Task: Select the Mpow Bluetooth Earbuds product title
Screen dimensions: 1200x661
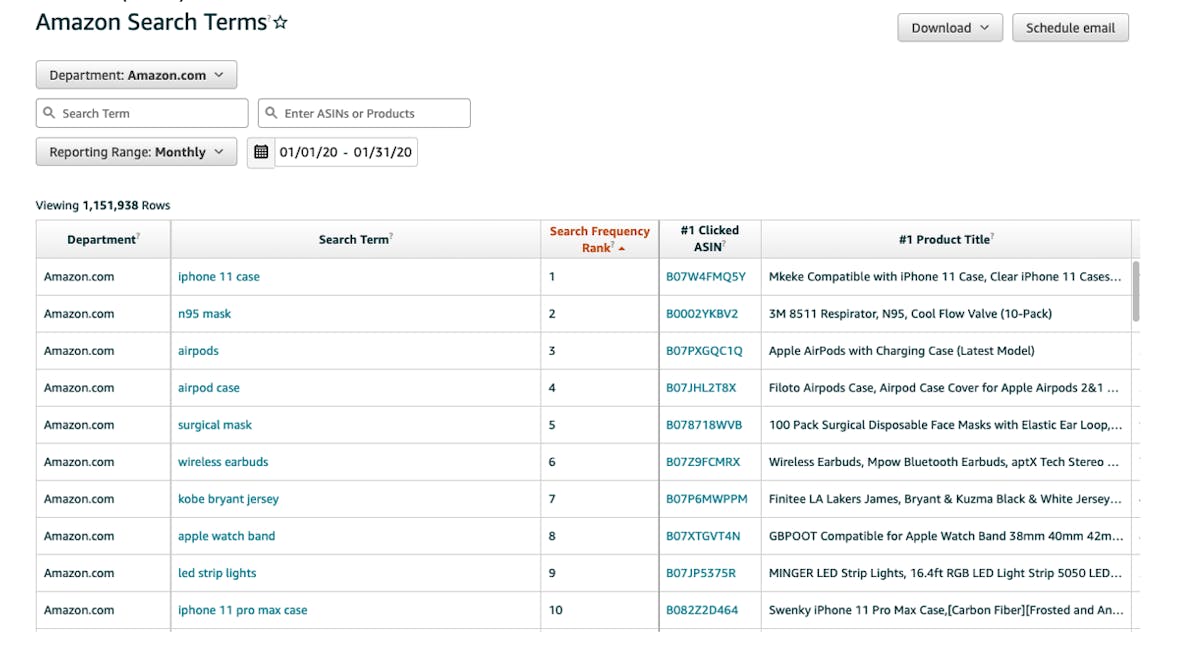Action: point(945,462)
